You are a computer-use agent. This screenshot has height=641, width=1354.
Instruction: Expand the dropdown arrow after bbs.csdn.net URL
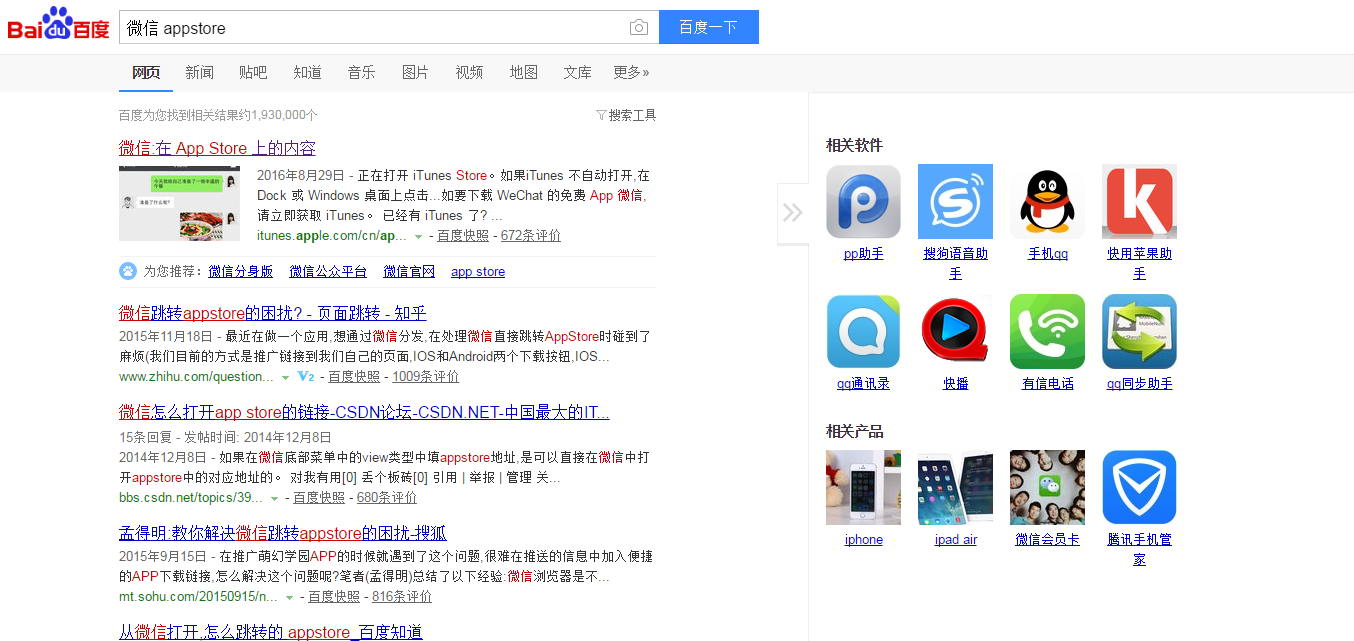point(273,498)
